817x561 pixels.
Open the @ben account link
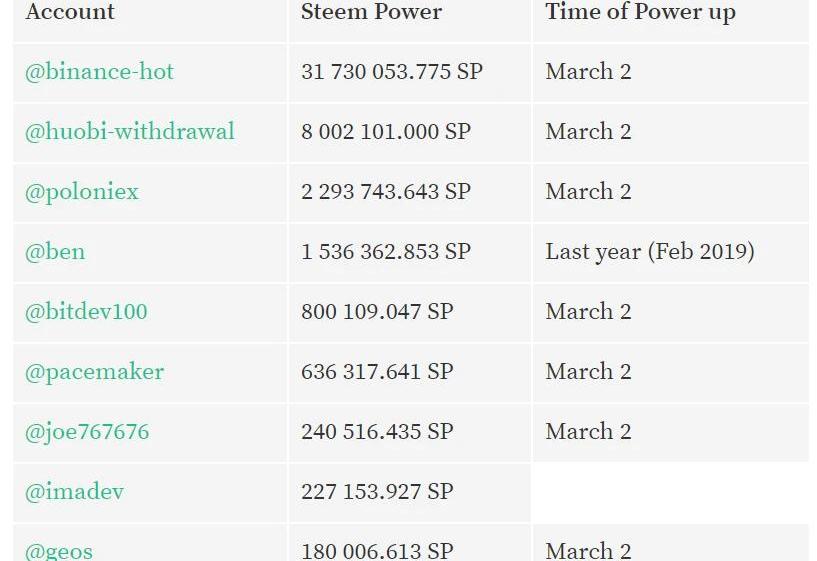[x=55, y=252]
